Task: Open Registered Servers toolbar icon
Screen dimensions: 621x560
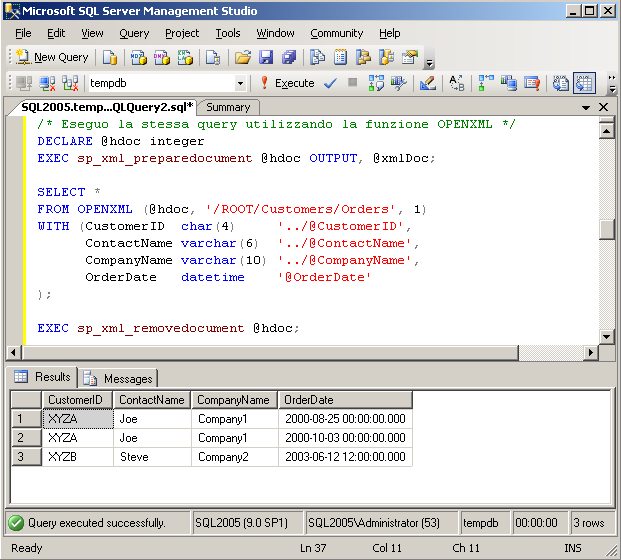Action: [x=317, y=57]
